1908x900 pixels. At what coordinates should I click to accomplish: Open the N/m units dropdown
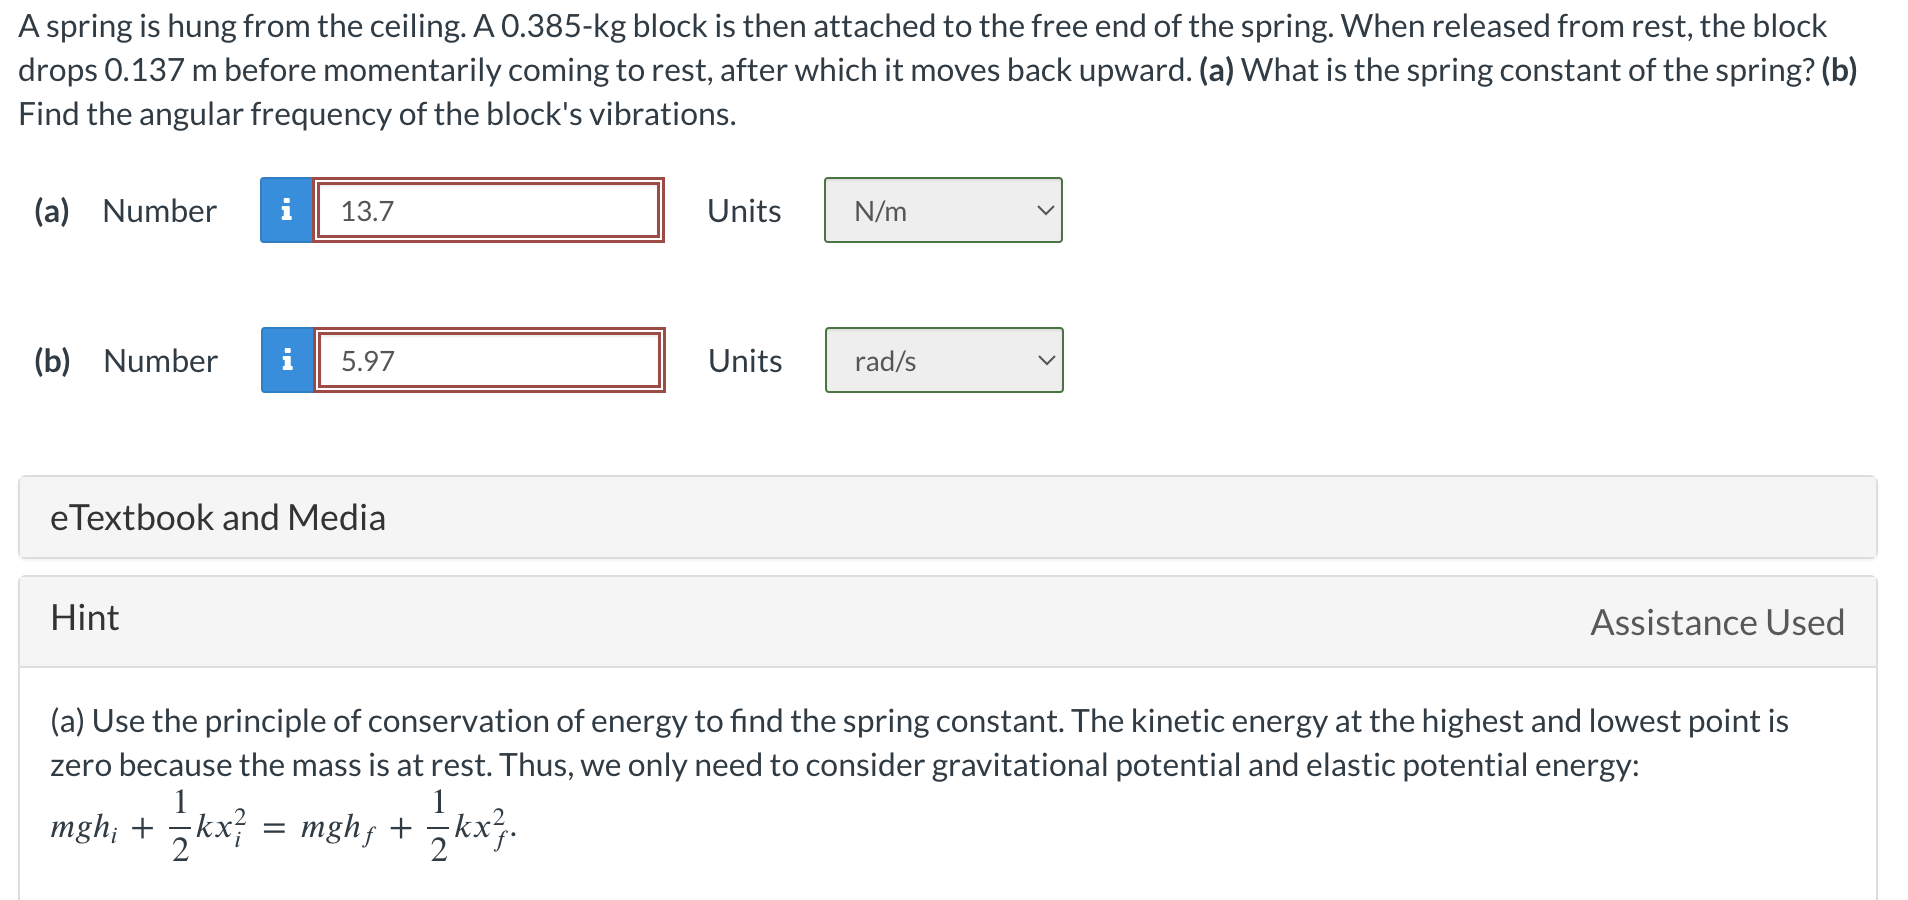click(942, 210)
